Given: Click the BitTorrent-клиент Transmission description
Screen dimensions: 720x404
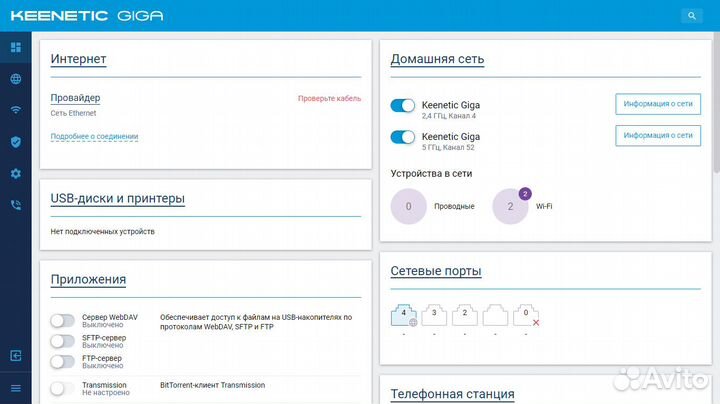Looking at the screenshot, I should [x=212, y=385].
